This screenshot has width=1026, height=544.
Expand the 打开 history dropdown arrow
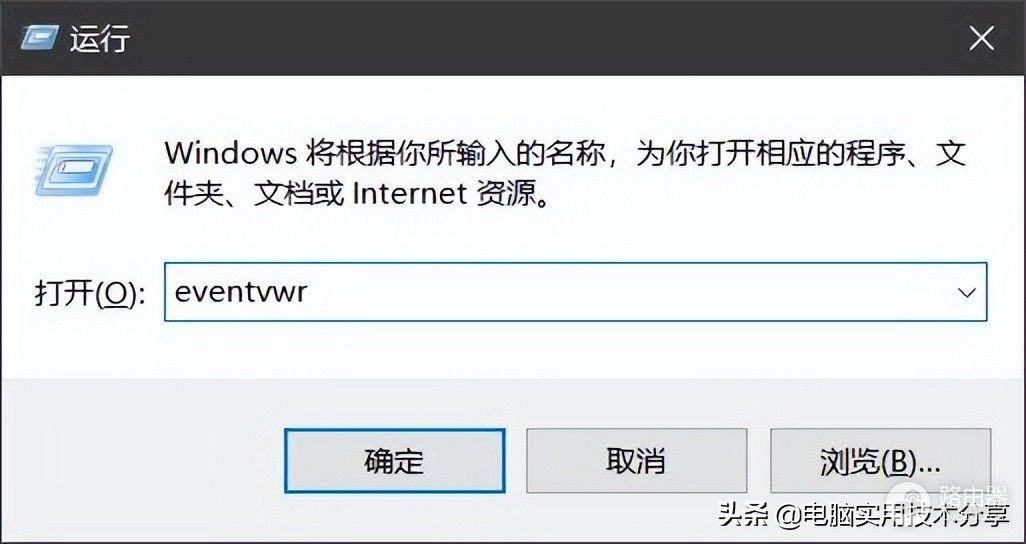pos(966,292)
